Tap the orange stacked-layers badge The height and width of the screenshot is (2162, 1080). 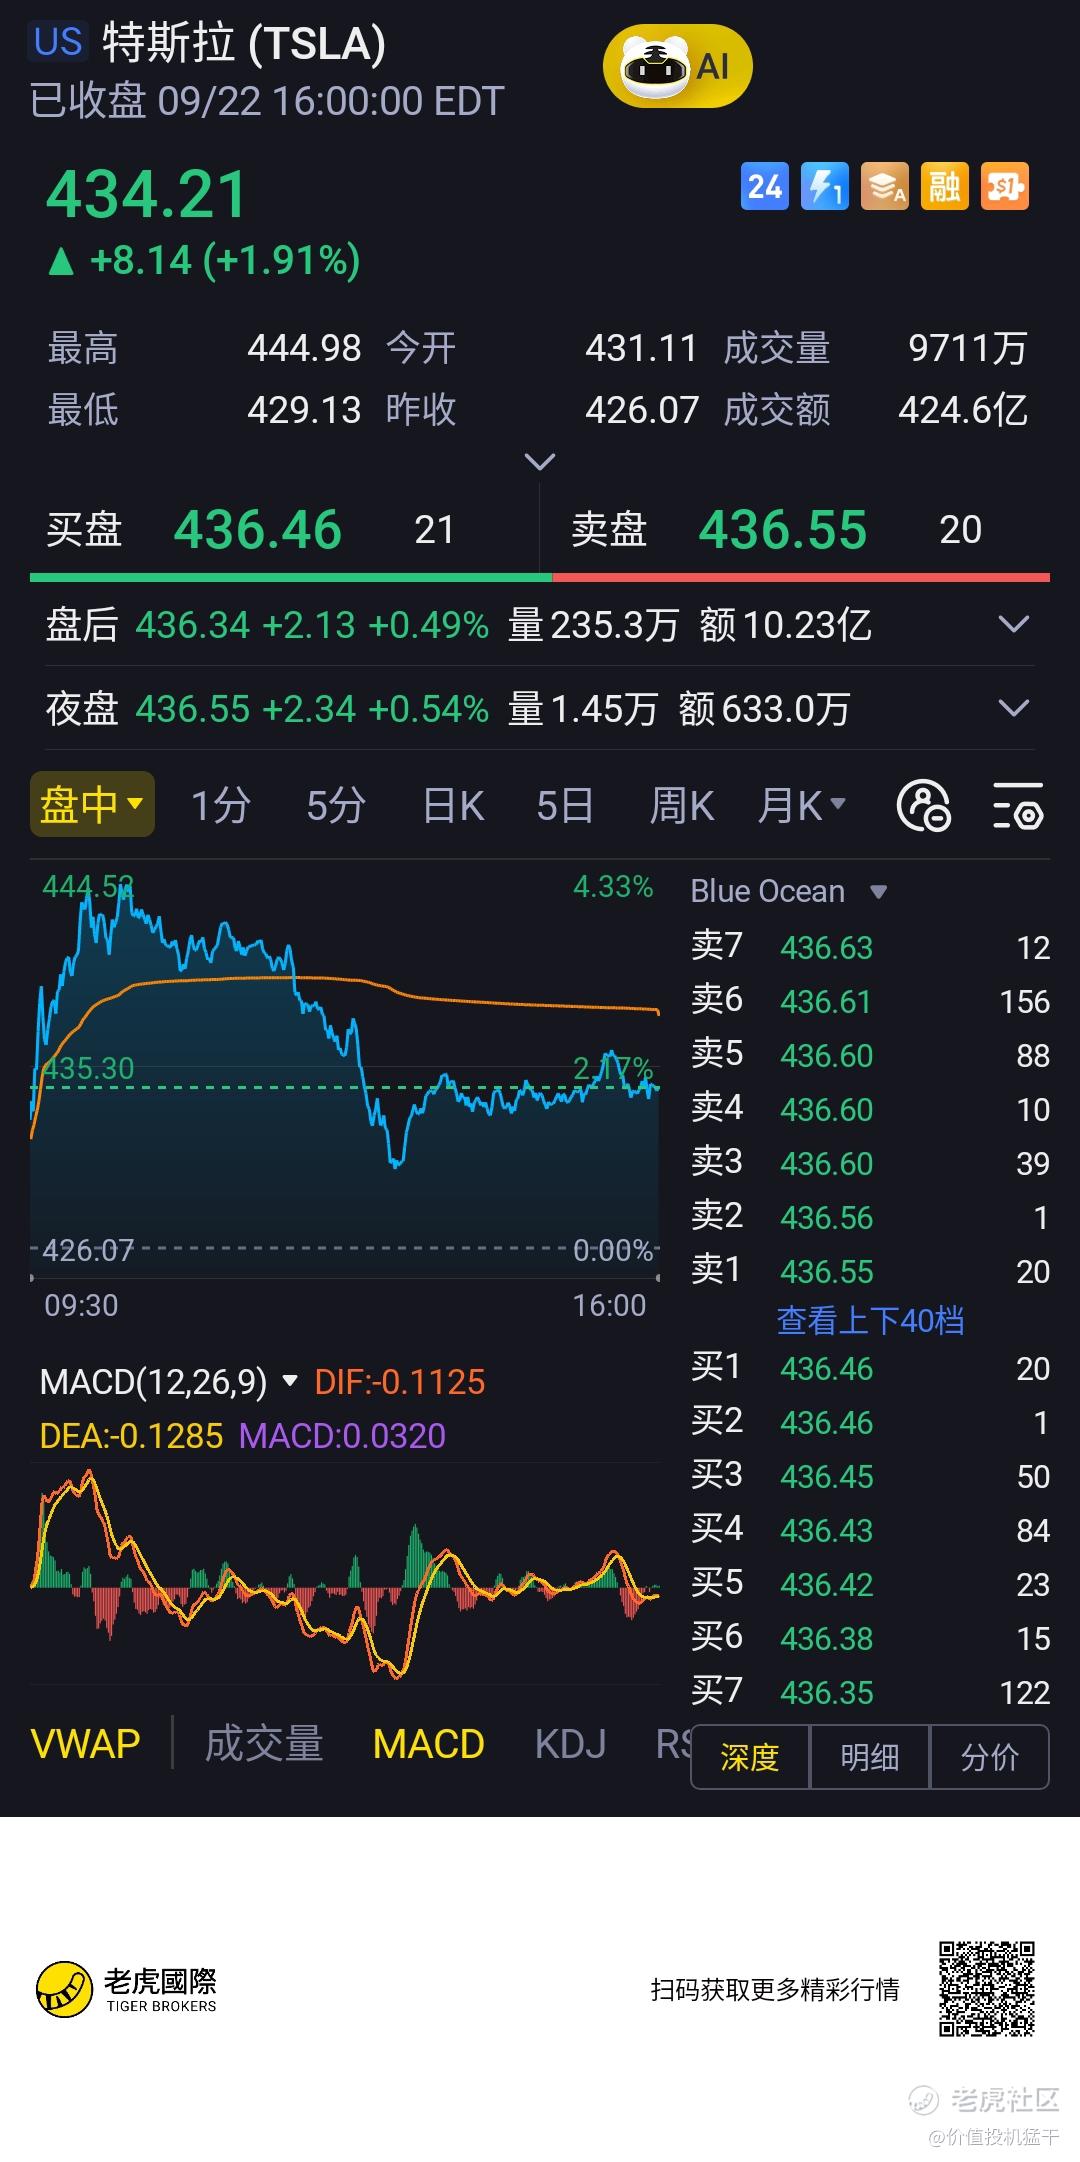884,186
